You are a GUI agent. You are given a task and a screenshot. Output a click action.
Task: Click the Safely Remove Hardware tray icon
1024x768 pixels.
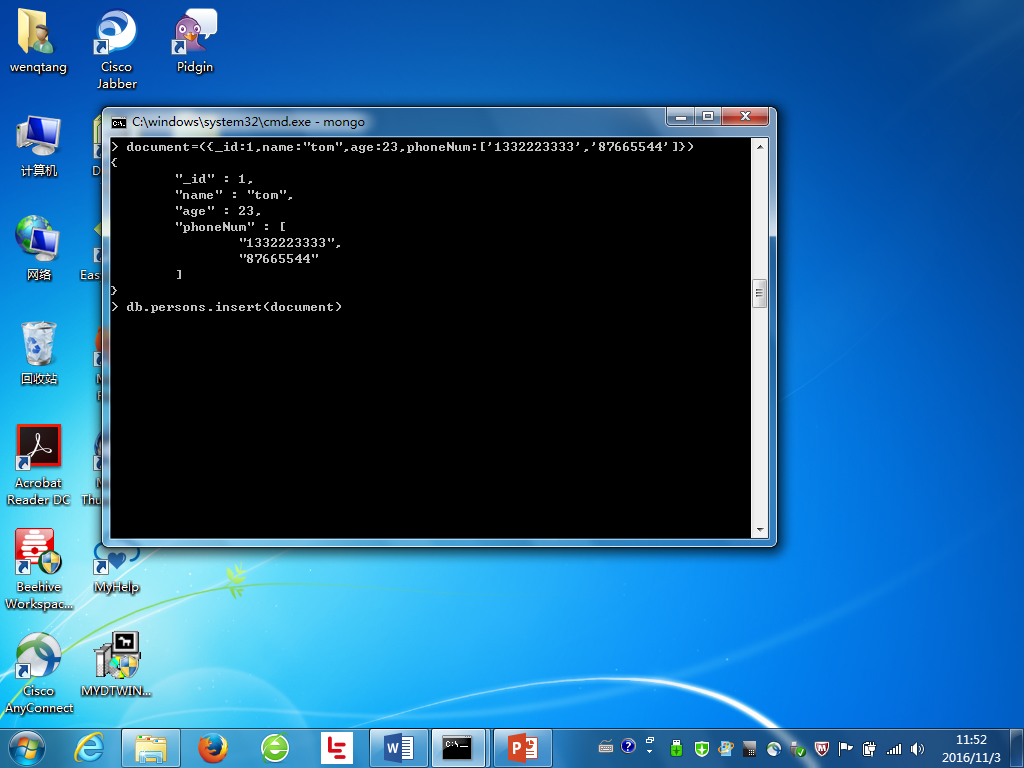[x=798, y=748]
